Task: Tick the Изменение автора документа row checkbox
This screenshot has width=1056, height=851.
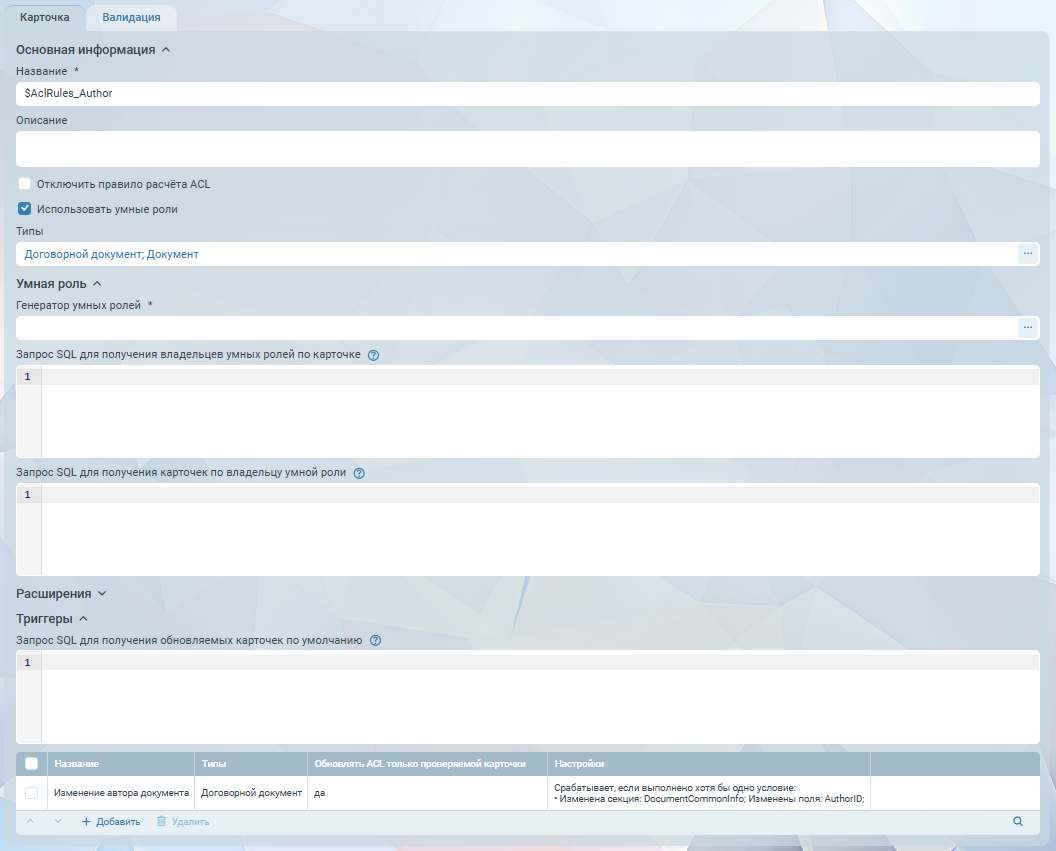Action: (x=31, y=793)
